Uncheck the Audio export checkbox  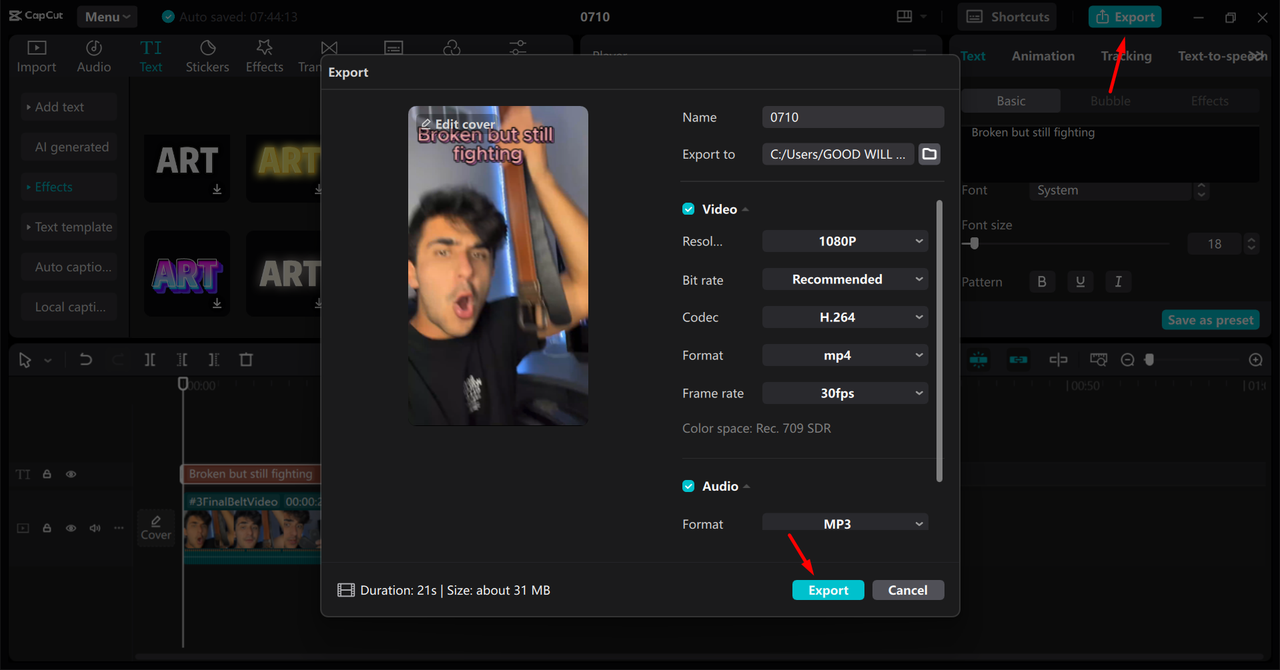click(688, 486)
